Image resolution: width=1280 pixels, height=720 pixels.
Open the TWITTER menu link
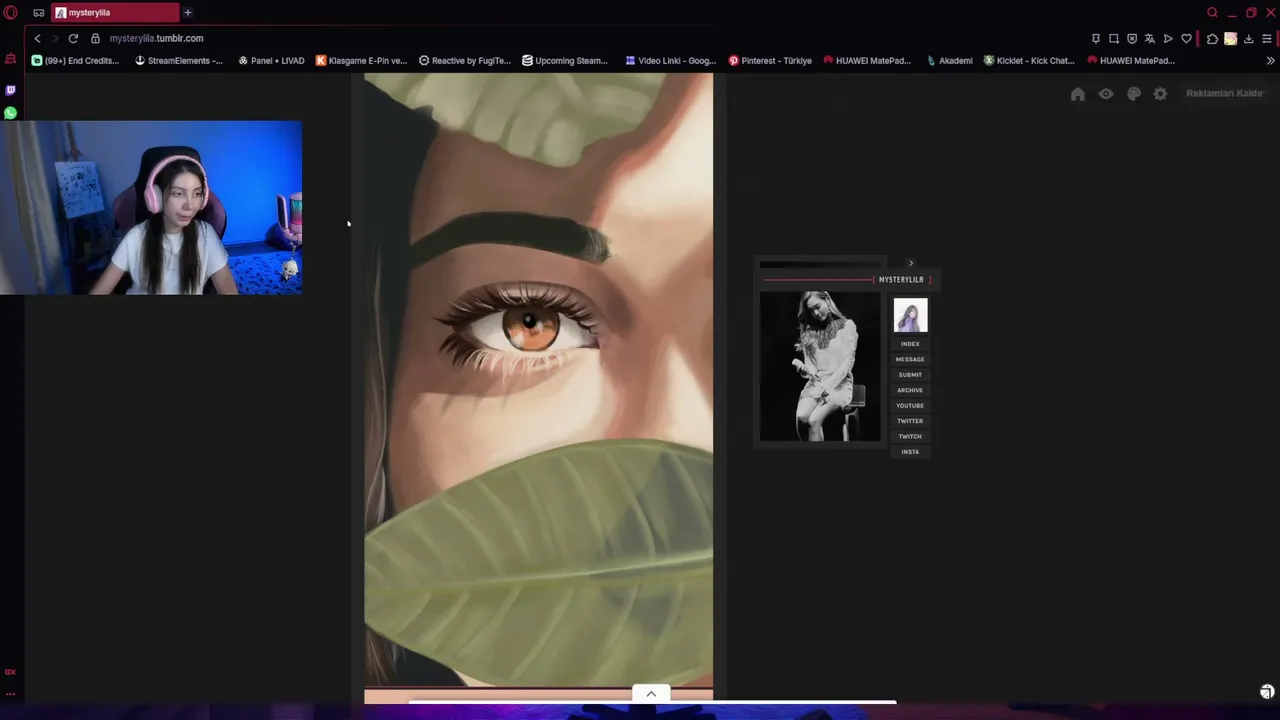[910, 421]
